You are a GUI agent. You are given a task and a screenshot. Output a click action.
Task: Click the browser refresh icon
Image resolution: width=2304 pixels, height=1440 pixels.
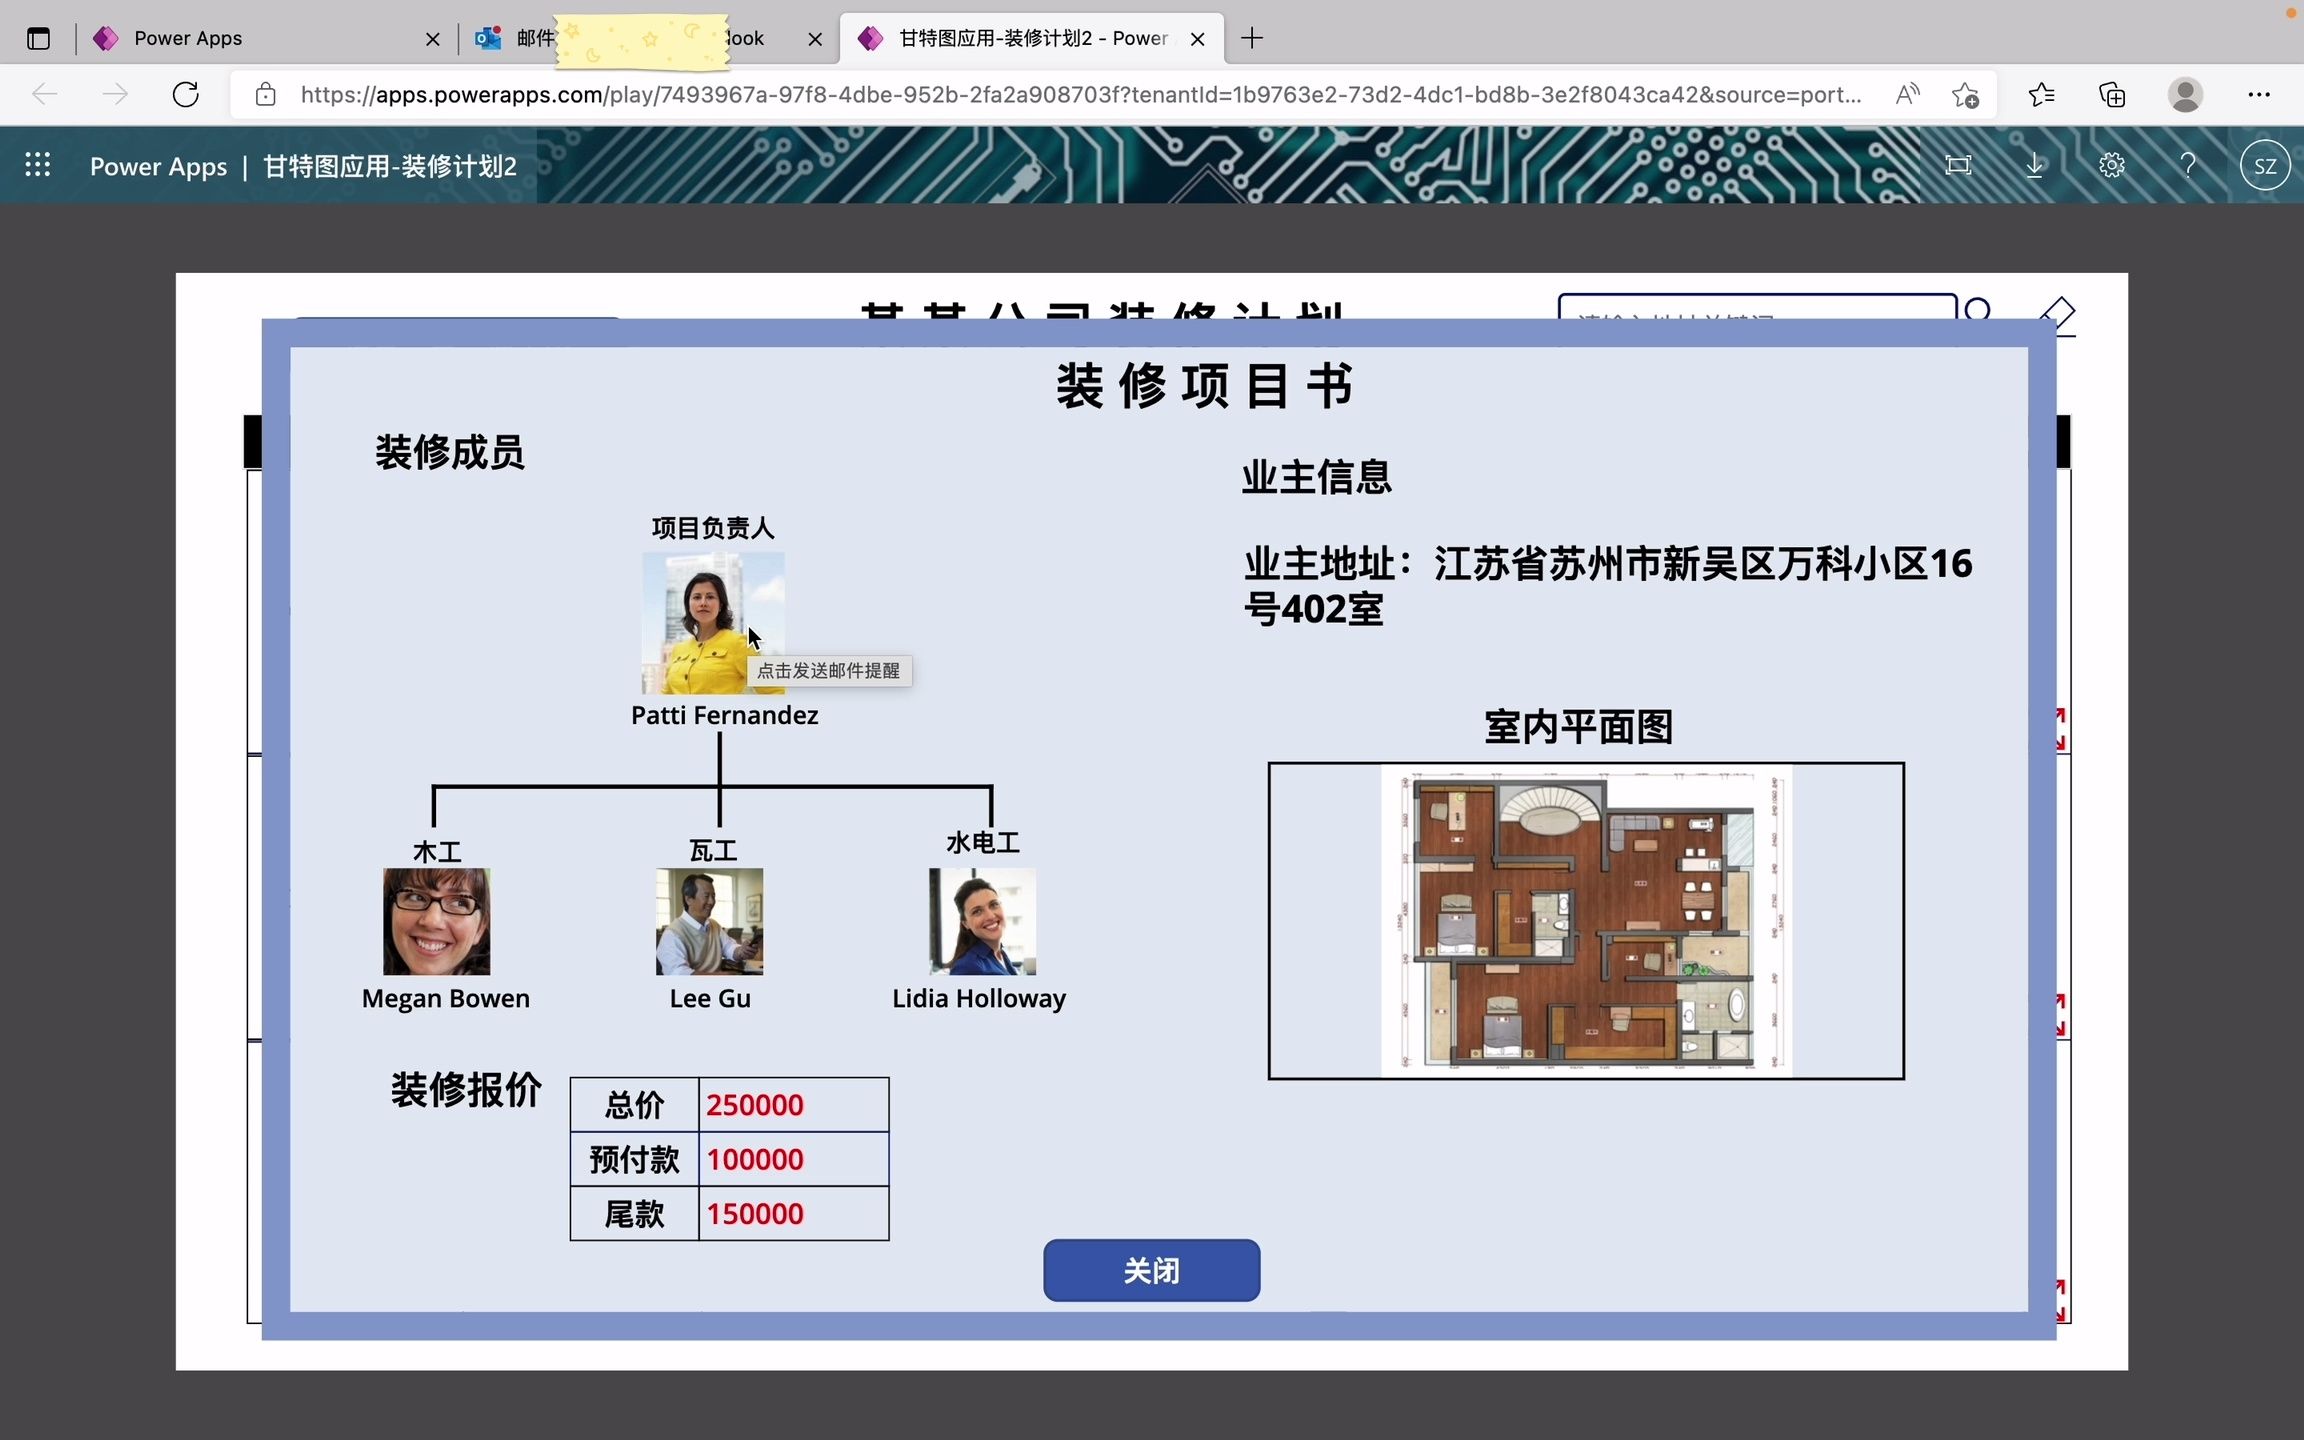click(x=185, y=93)
